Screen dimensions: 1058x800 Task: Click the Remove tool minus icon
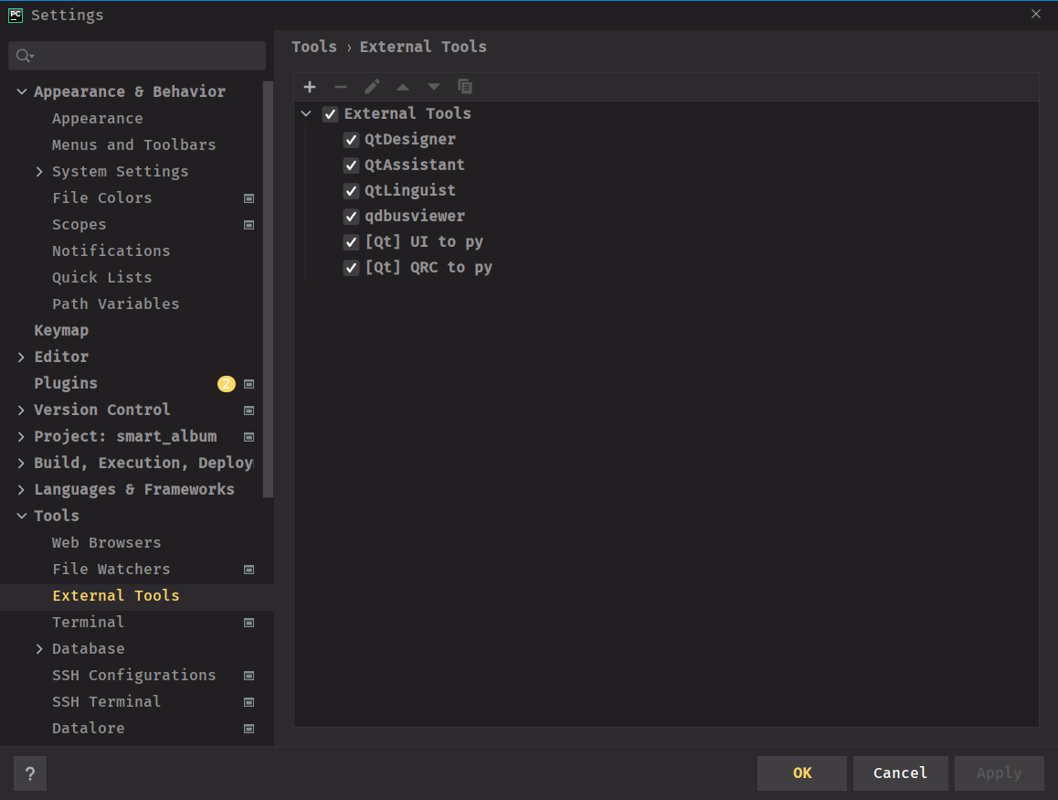pyautogui.click(x=341, y=87)
